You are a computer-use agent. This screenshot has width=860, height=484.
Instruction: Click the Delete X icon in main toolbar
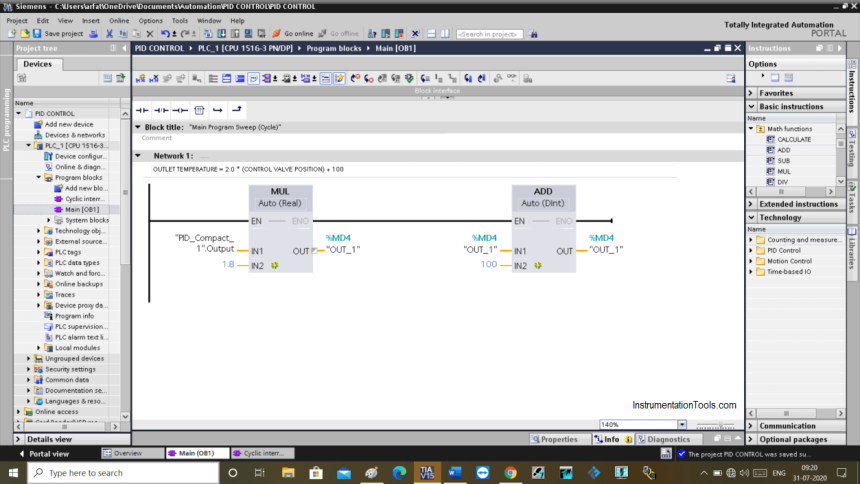(150, 33)
